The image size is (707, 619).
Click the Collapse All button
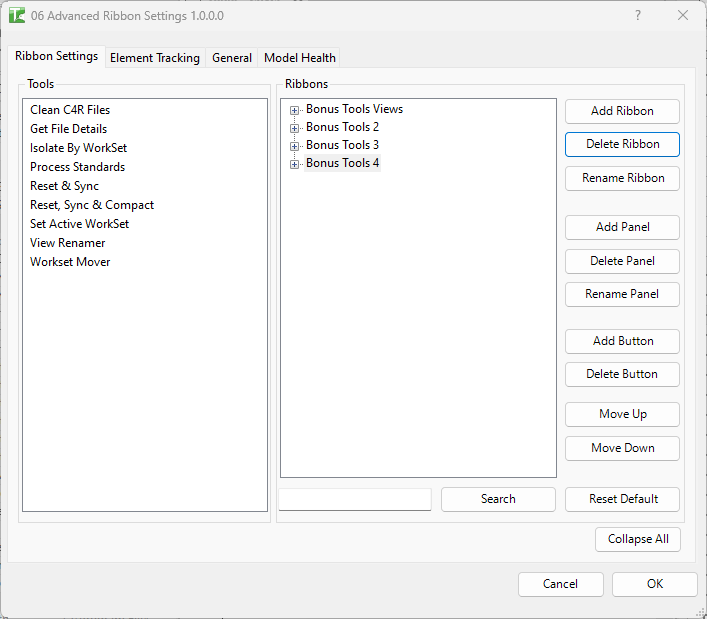pos(638,539)
